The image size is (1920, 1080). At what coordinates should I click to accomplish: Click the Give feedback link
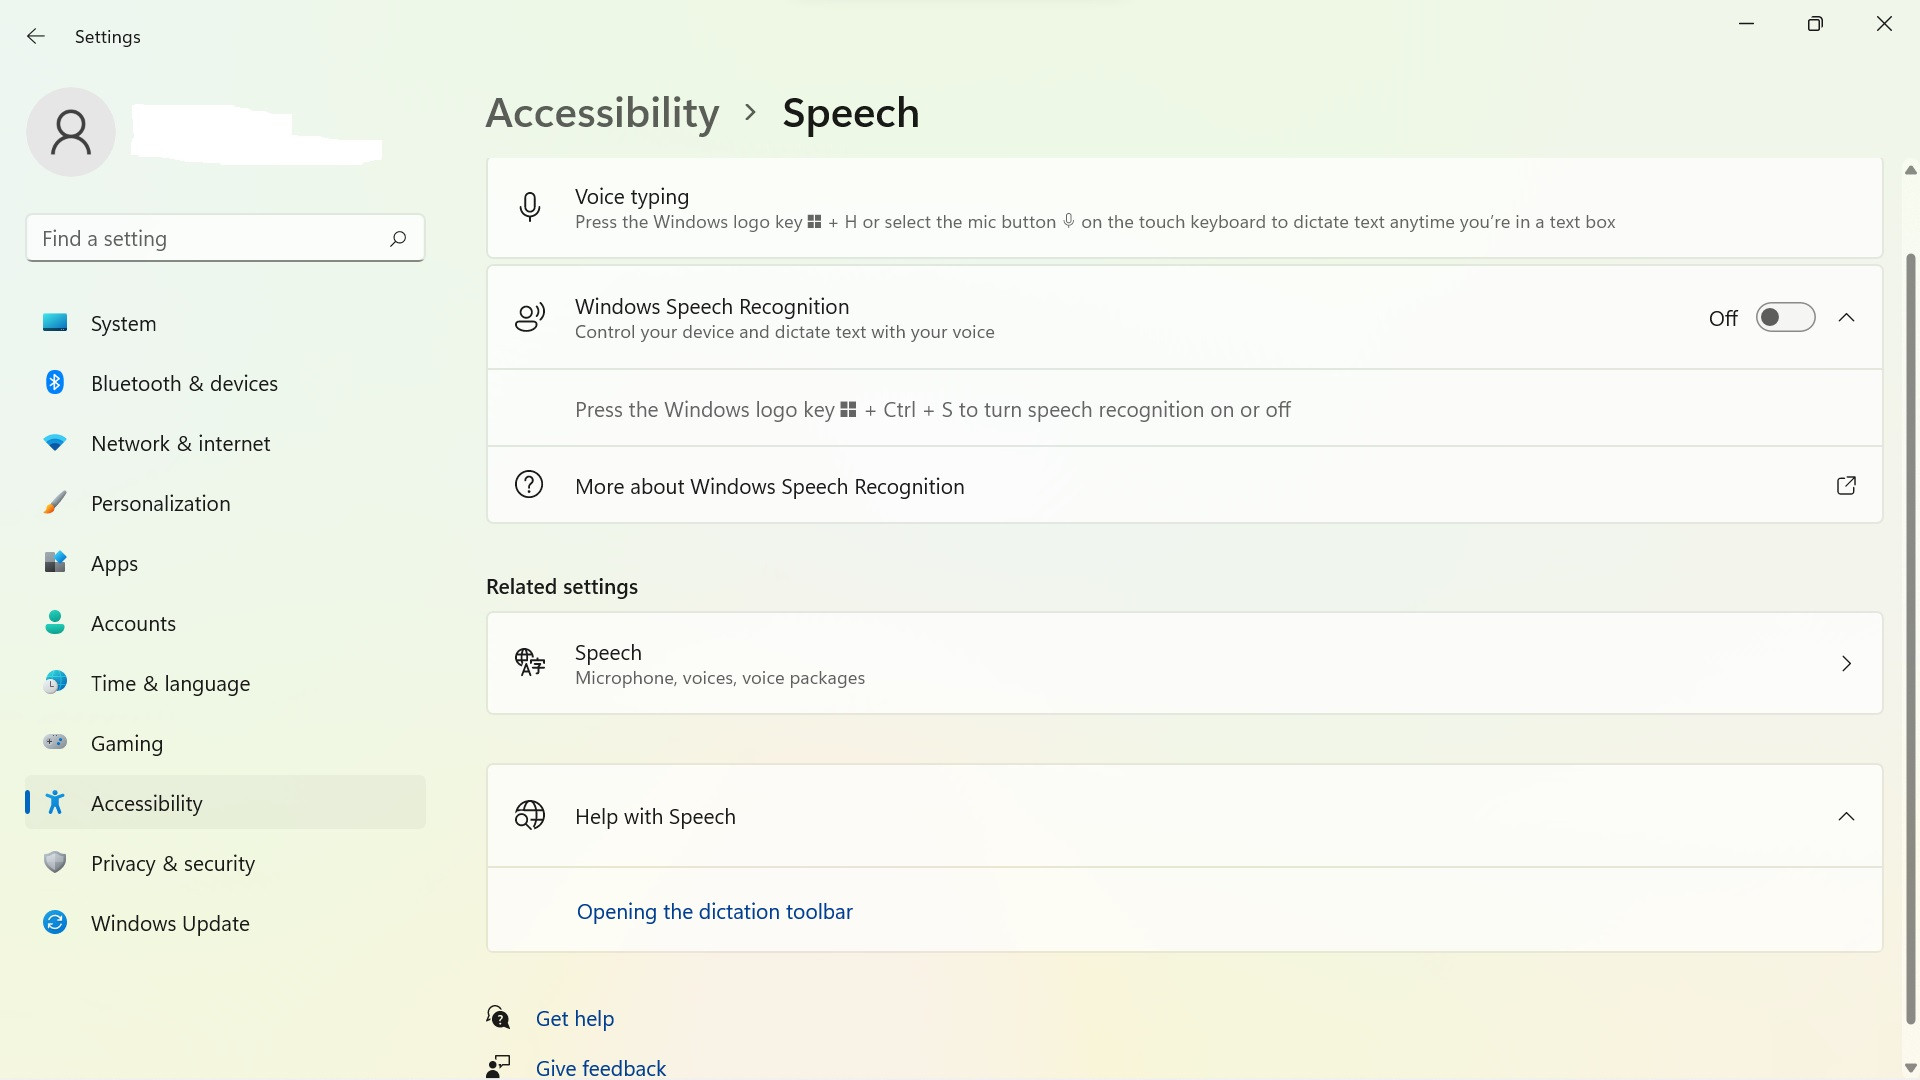[601, 1068]
